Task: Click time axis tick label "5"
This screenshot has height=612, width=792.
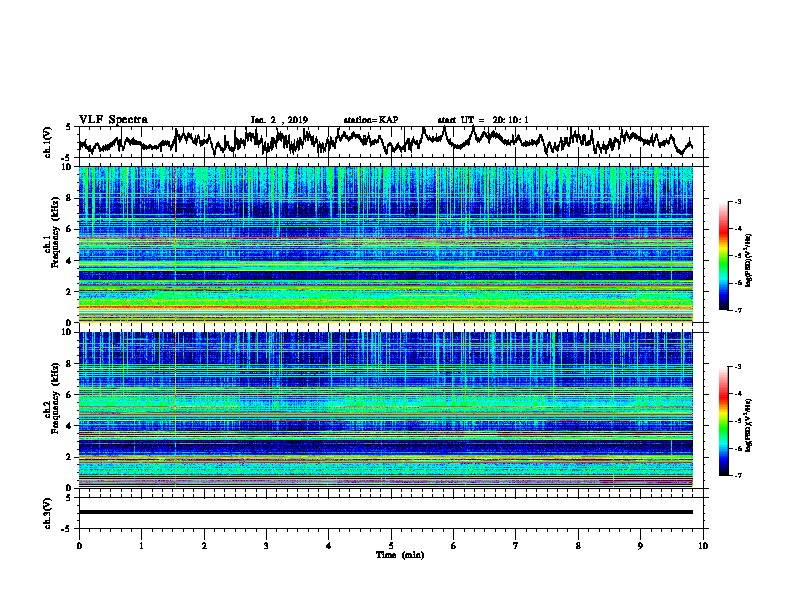Action: 391,546
